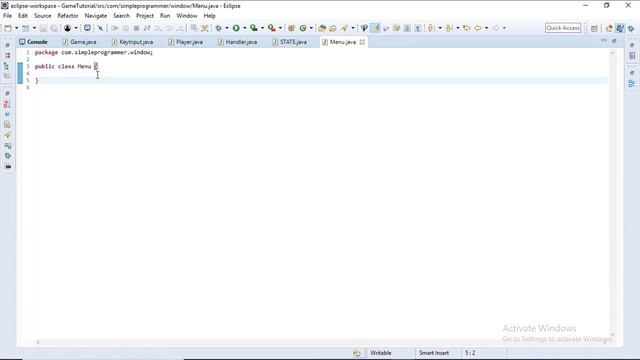Open the Search menu
This screenshot has height=360, width=640.
(121, 16)
